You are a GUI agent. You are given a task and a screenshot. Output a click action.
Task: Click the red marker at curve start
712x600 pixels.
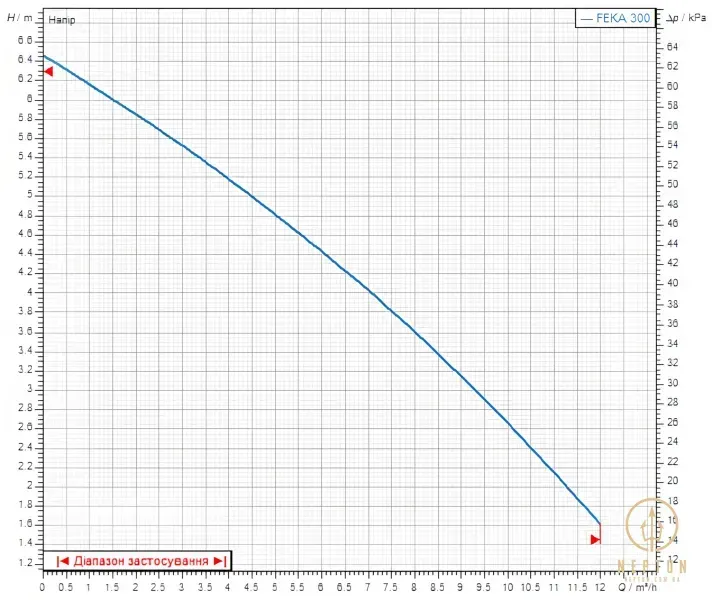click(49, 71)
